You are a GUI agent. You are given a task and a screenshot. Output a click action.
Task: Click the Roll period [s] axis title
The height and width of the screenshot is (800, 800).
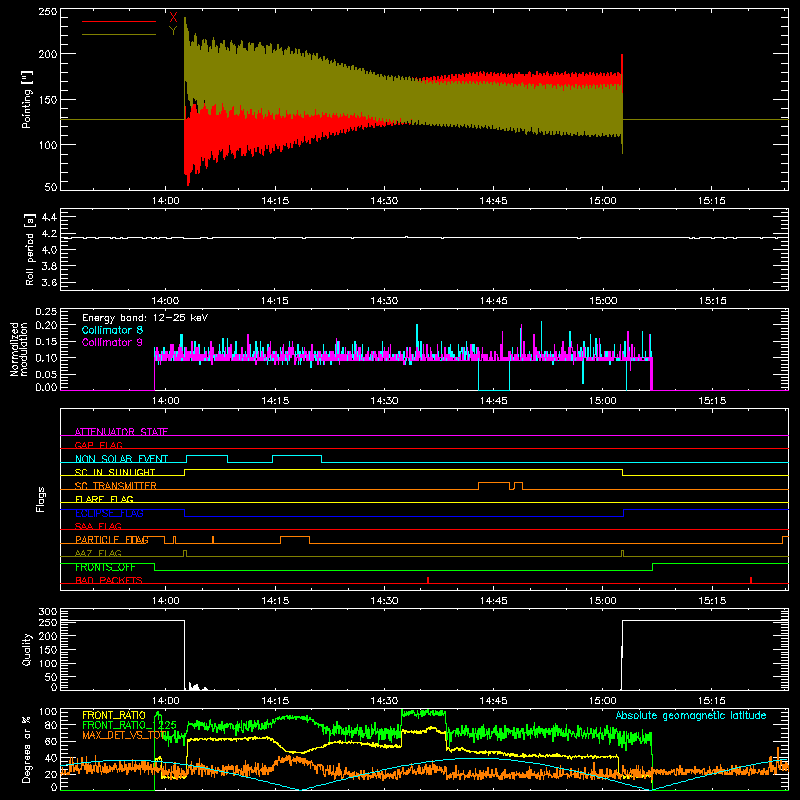(30, 249)
